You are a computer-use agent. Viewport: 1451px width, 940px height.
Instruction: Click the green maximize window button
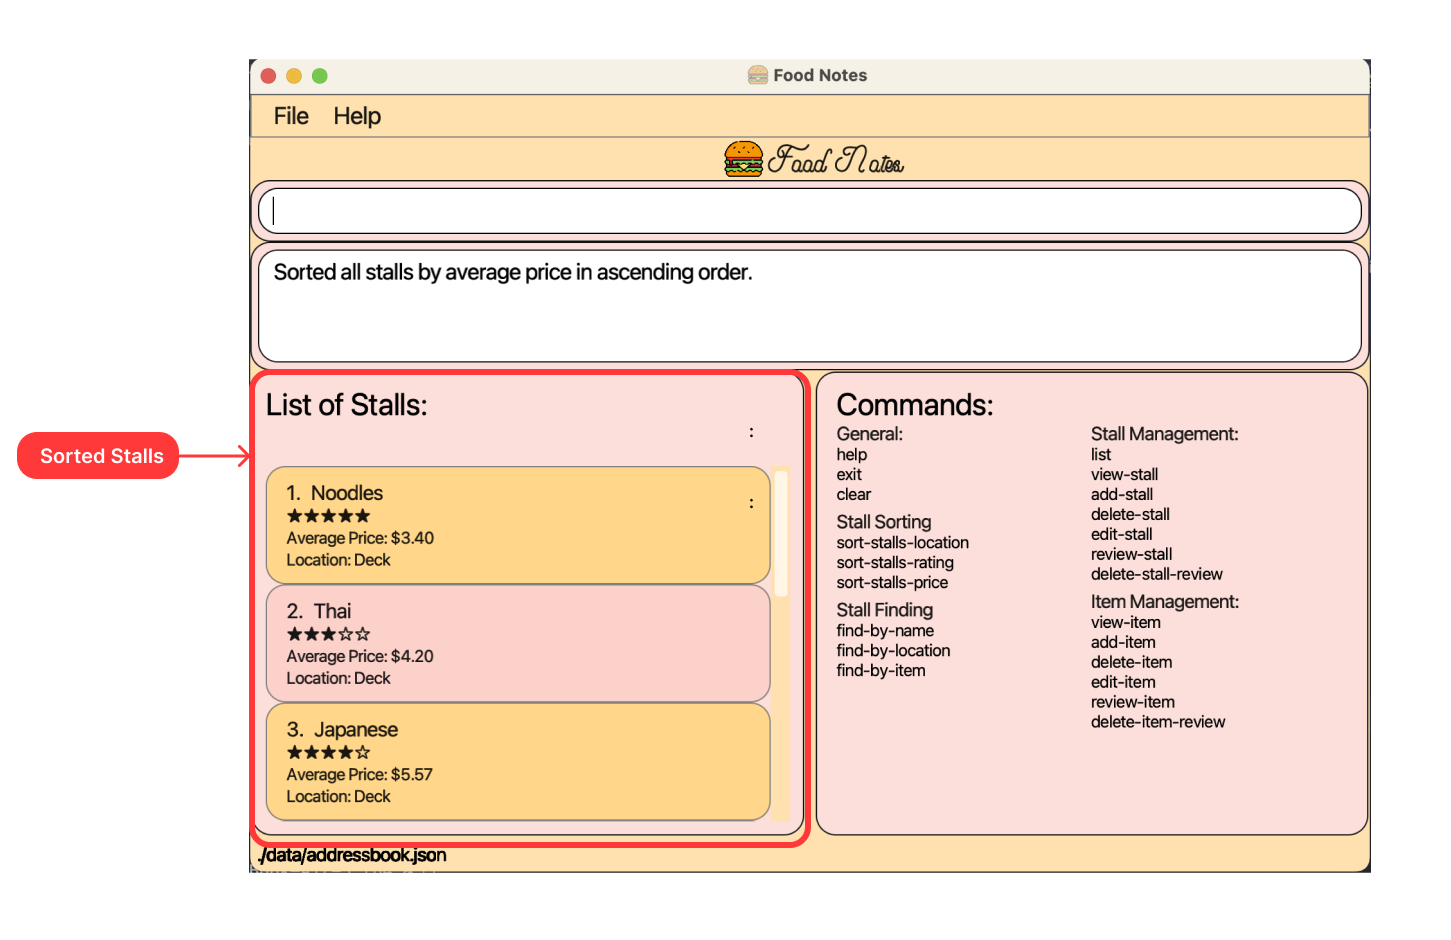pyautogui.click(x=320, y=76)
